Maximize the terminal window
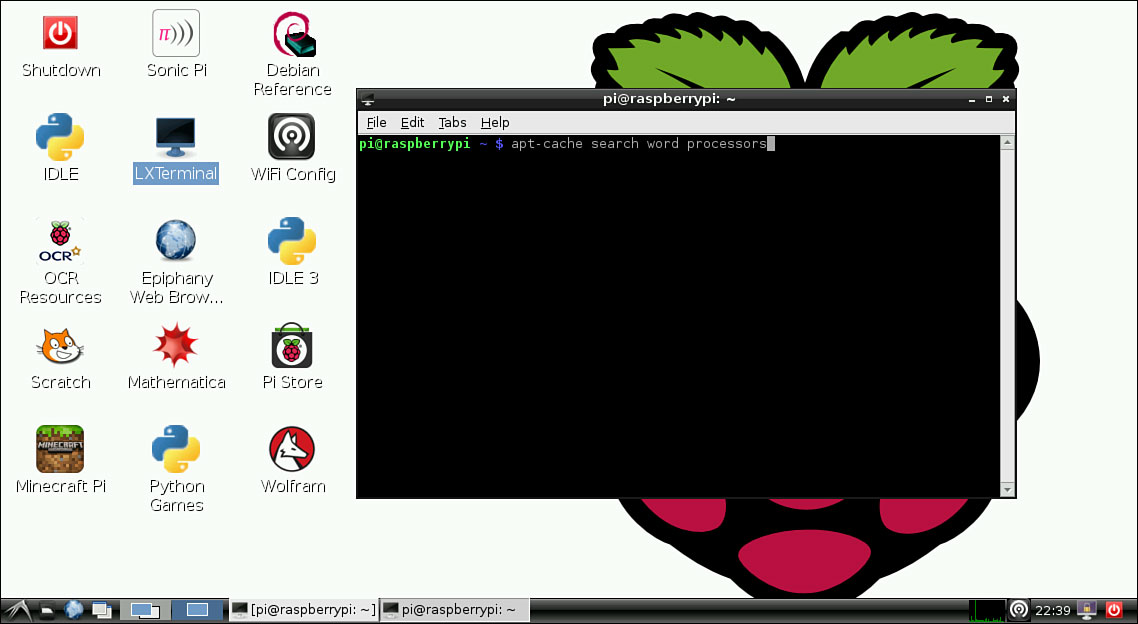Image resolution: width=1138 pixels, height=624 pixels. (988, 99)
